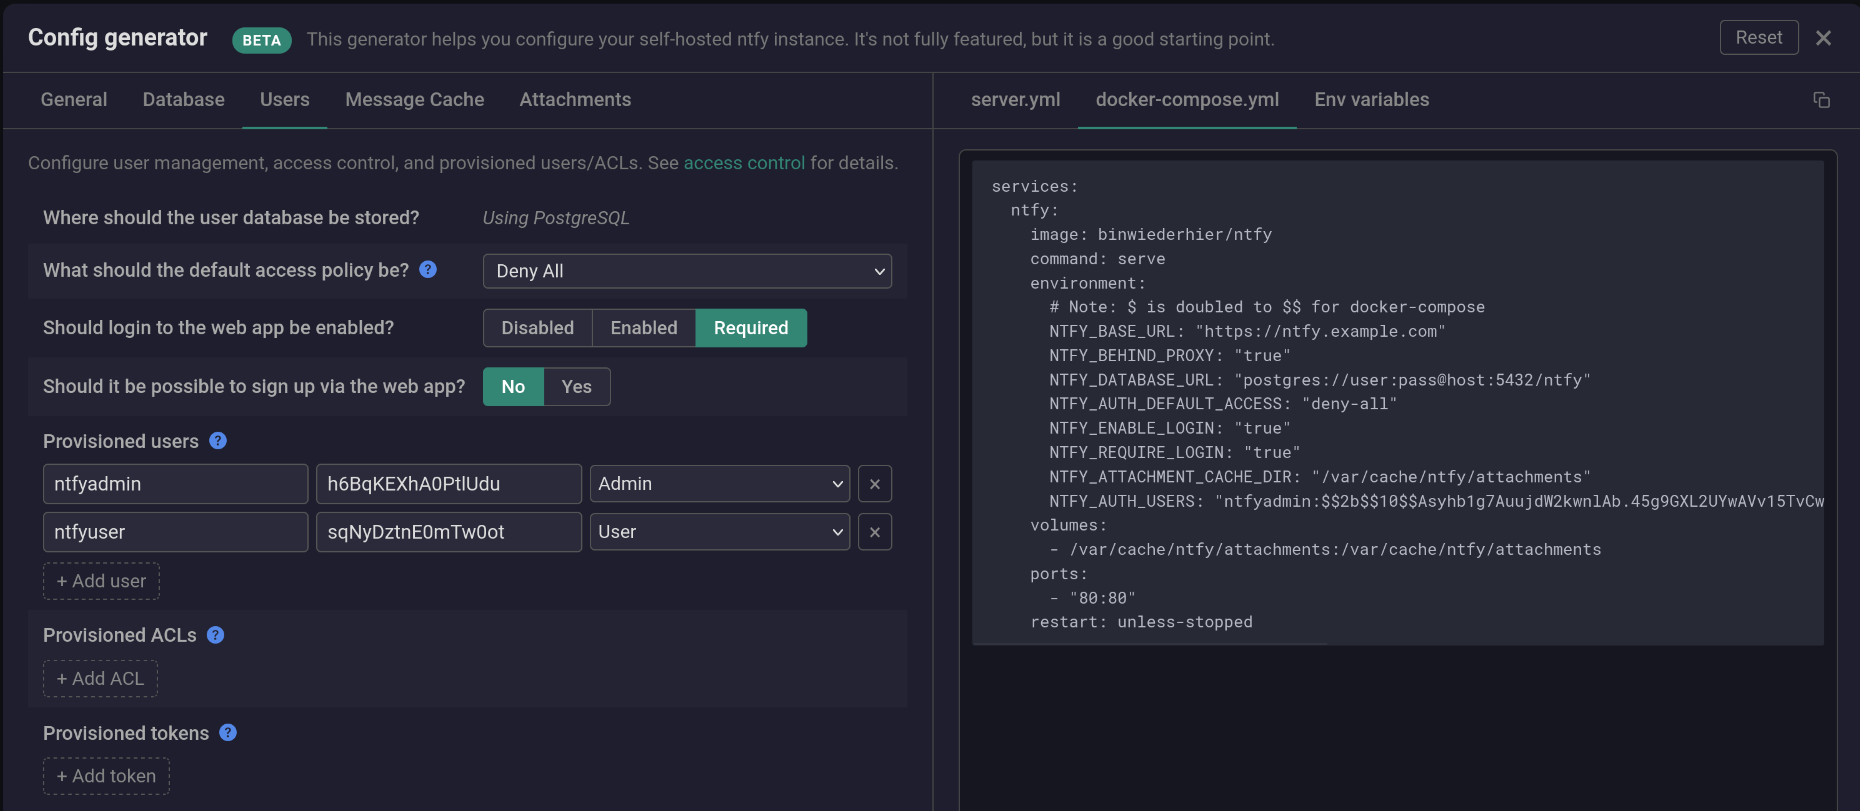This screenshot has height=811, width=1860.
Task: Click the NTFY_AUTH_DEFAULT_ACCESS line
Action: (1223, 404)
